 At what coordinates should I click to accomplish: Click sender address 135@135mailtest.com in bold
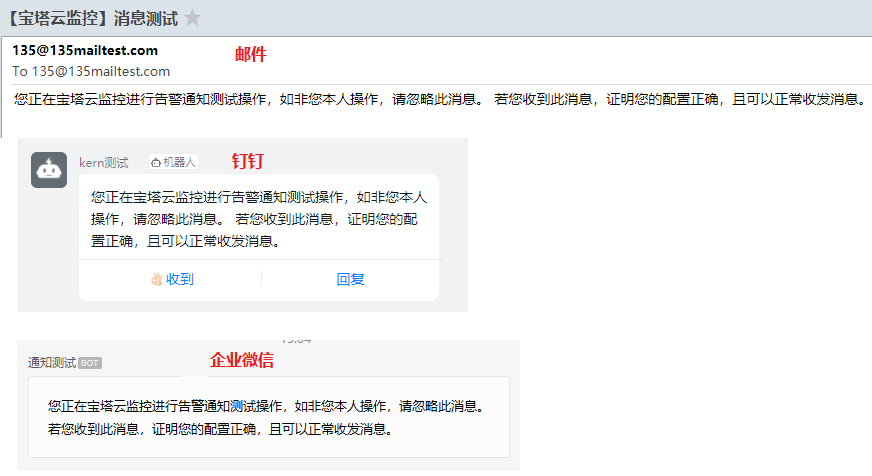85,51
